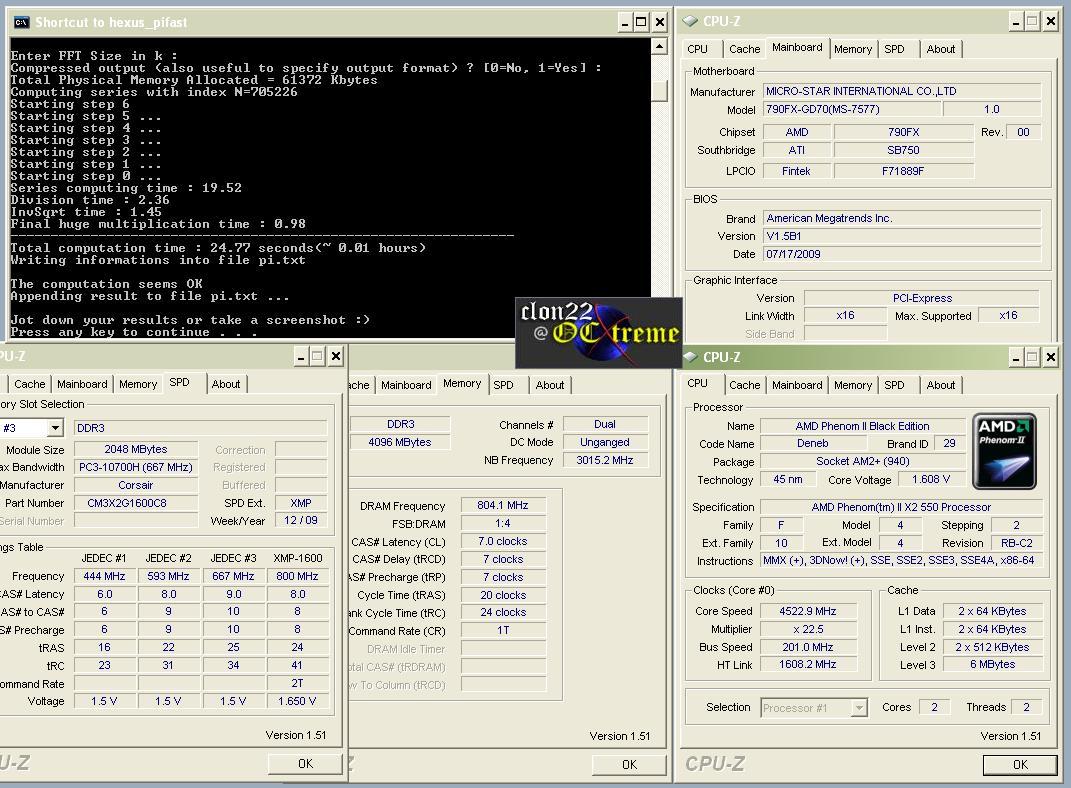Click OK in the CPU-Z Memory window
This screenshot has width=1071, height=788.
(x=630, y=765)
